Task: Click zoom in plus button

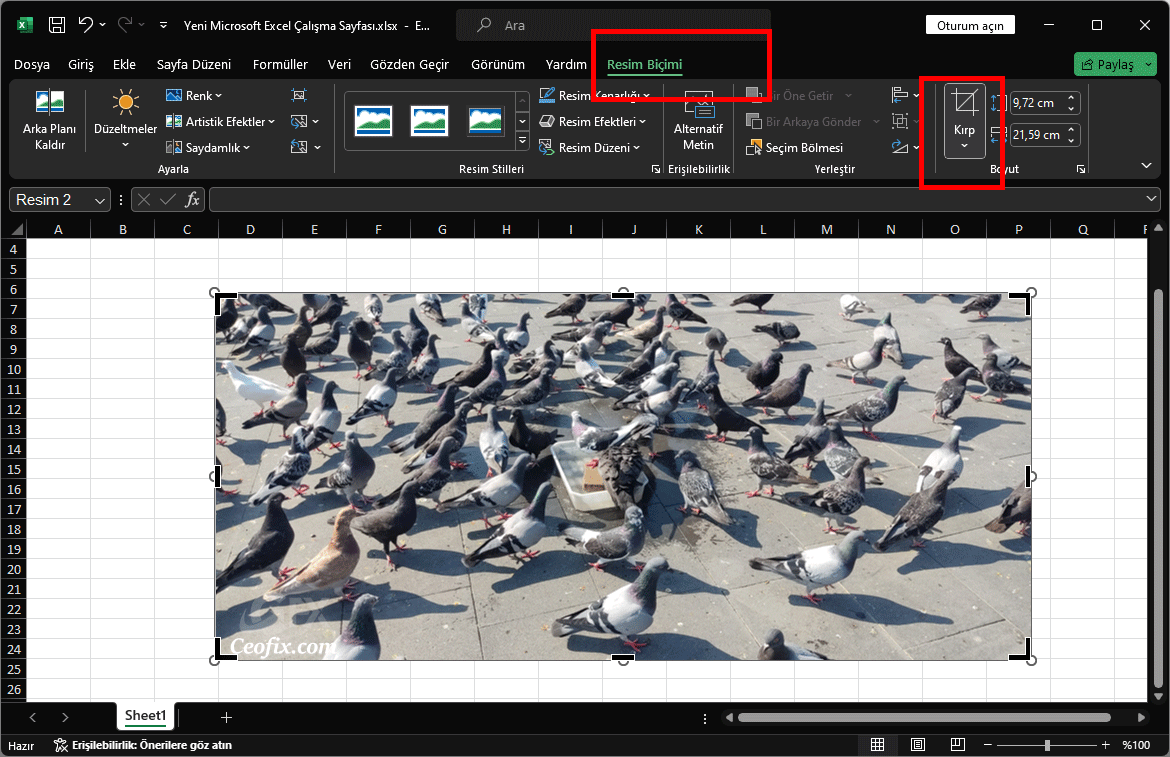Action: (1106, 745)
